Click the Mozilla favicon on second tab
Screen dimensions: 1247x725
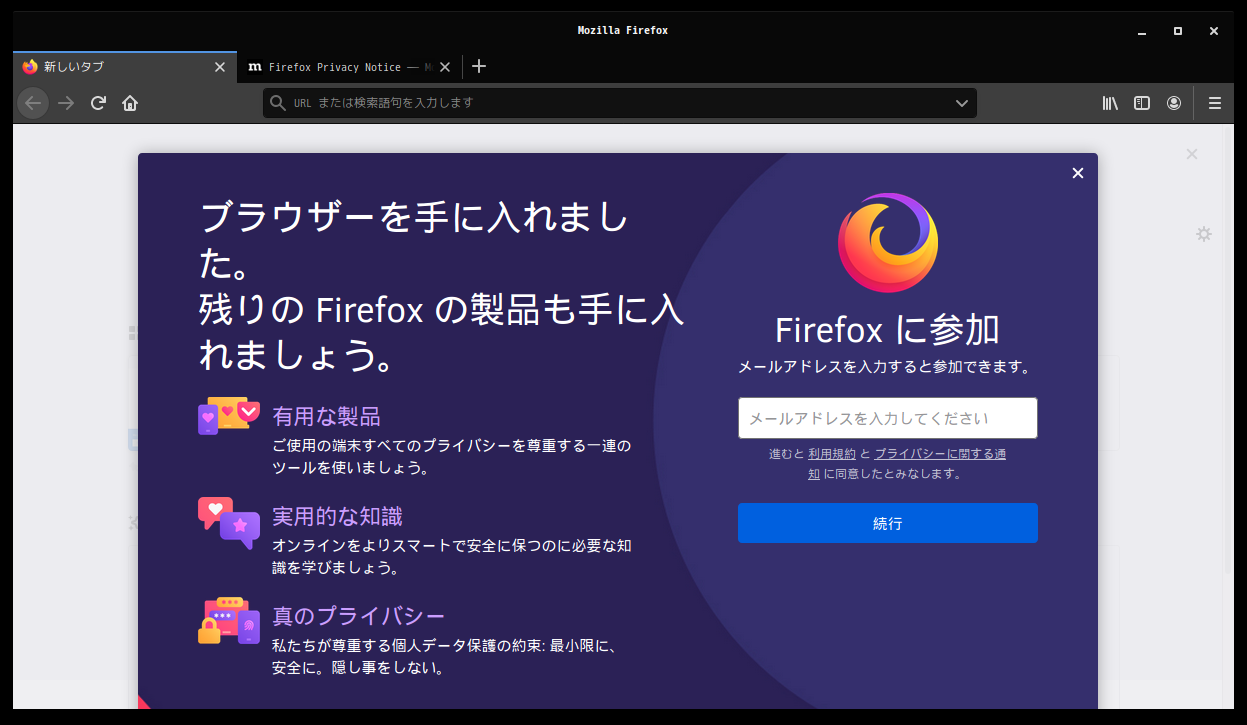coord(254,67)
